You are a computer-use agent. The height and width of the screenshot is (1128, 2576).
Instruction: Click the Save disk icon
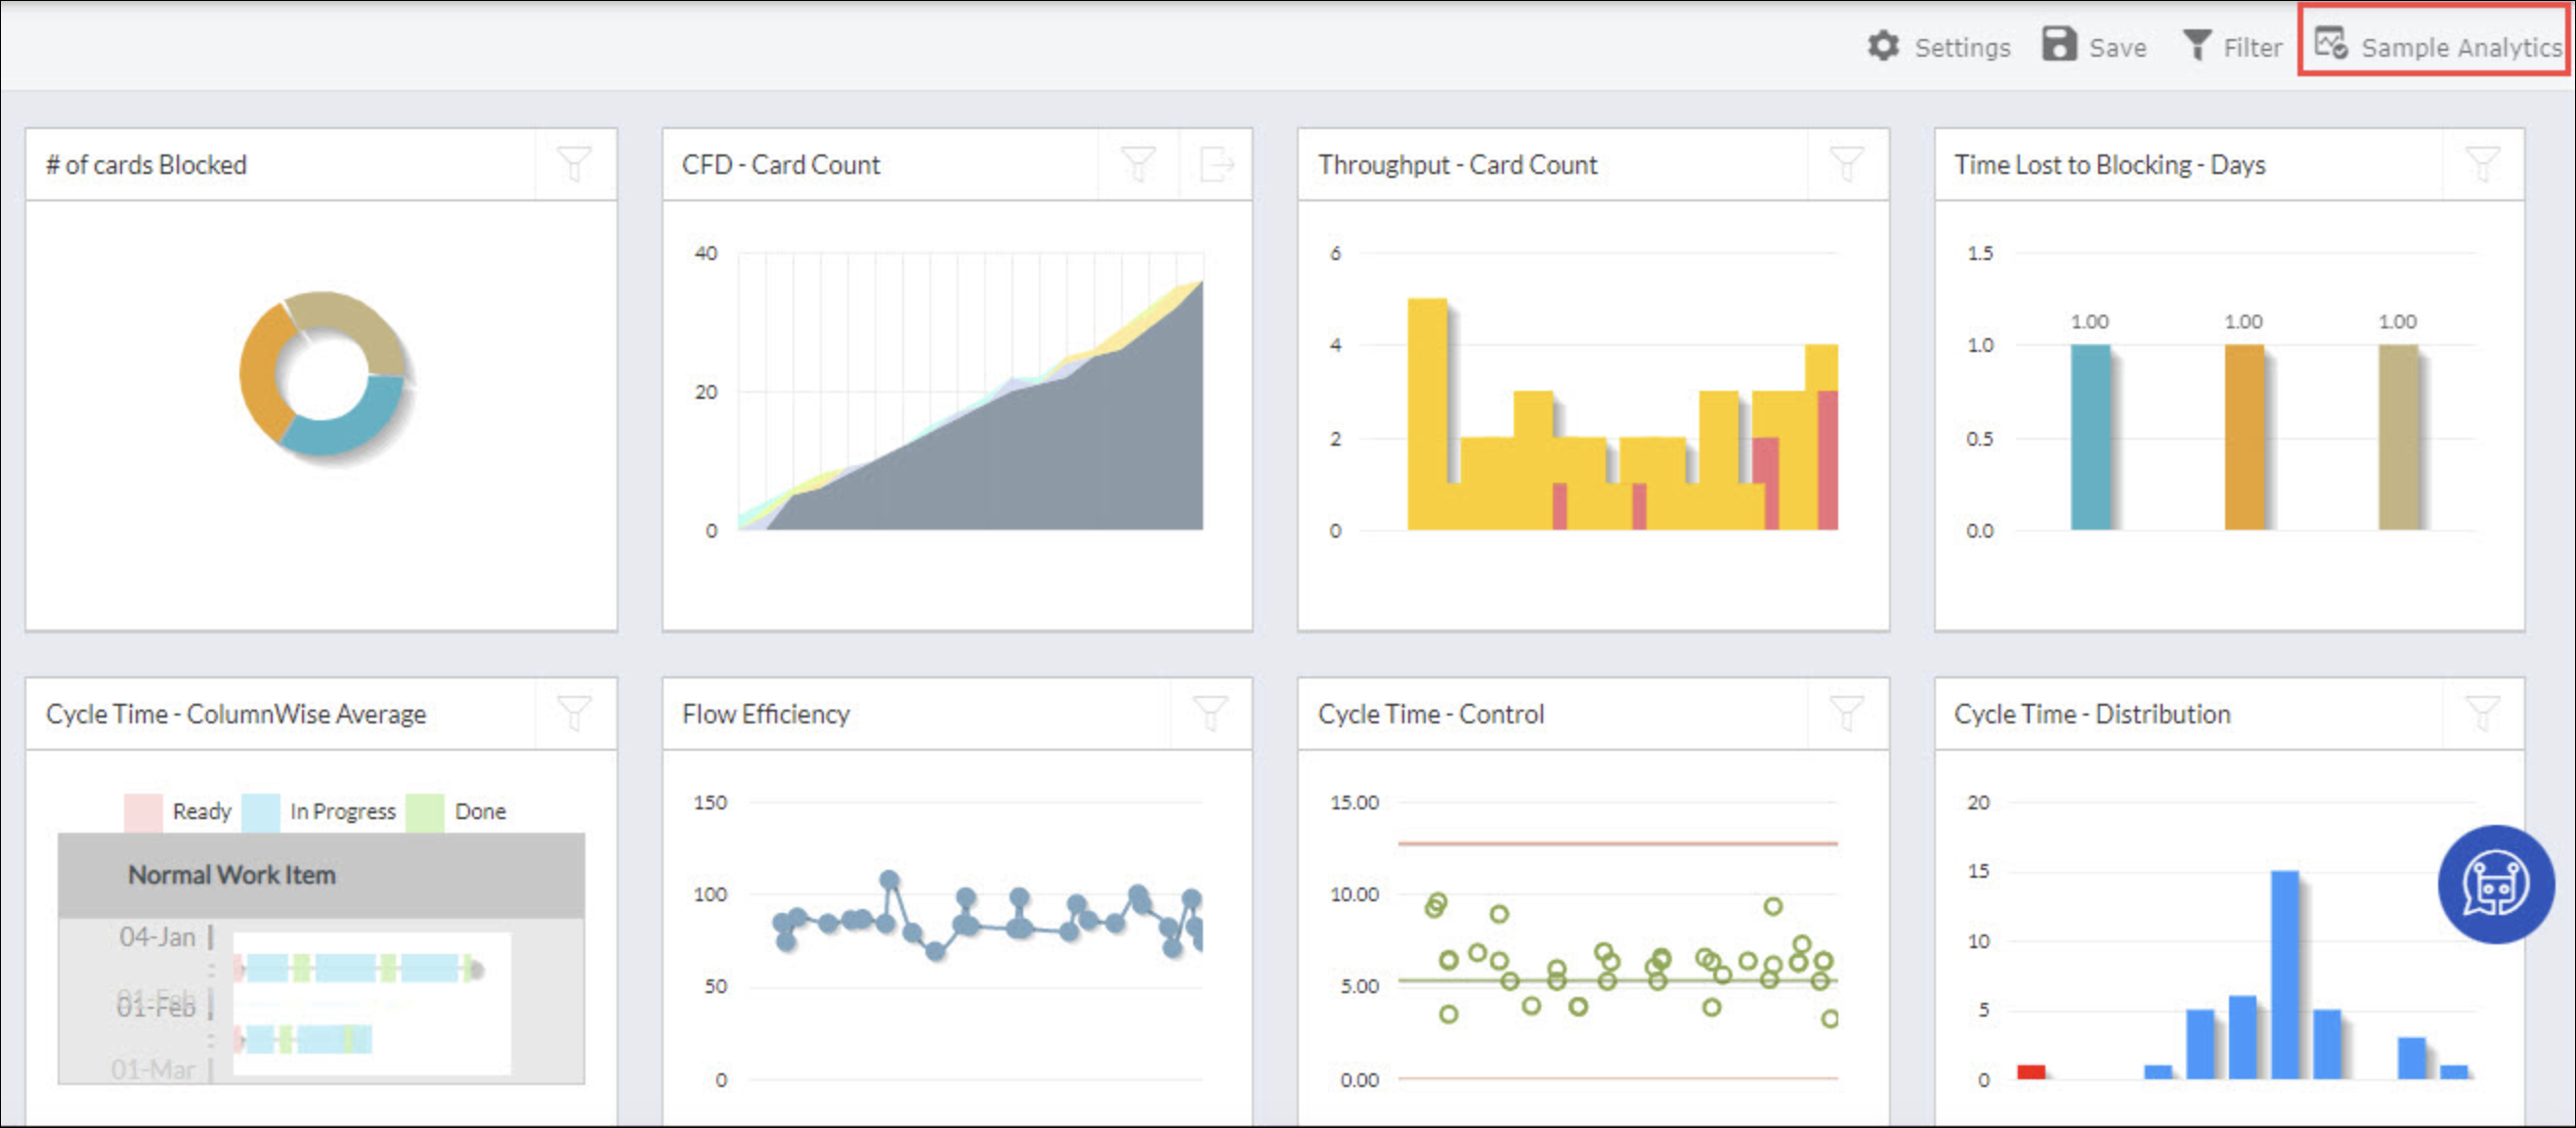pyautogui.click(x=2059, y=45)
